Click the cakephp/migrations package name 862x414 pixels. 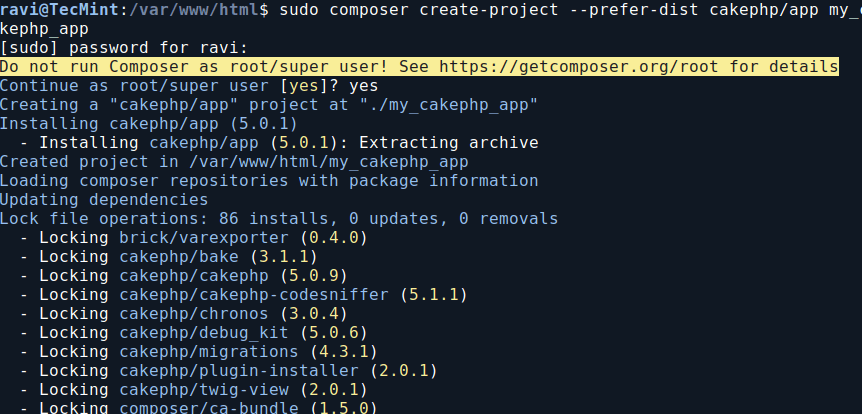click(209, 351)
